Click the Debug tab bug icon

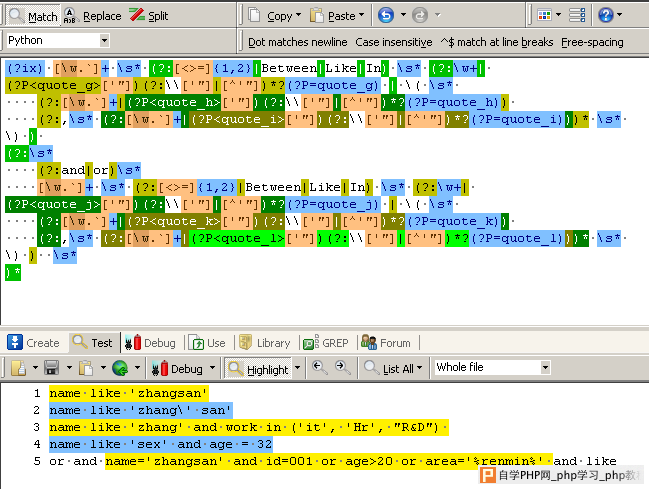point(133,342)
